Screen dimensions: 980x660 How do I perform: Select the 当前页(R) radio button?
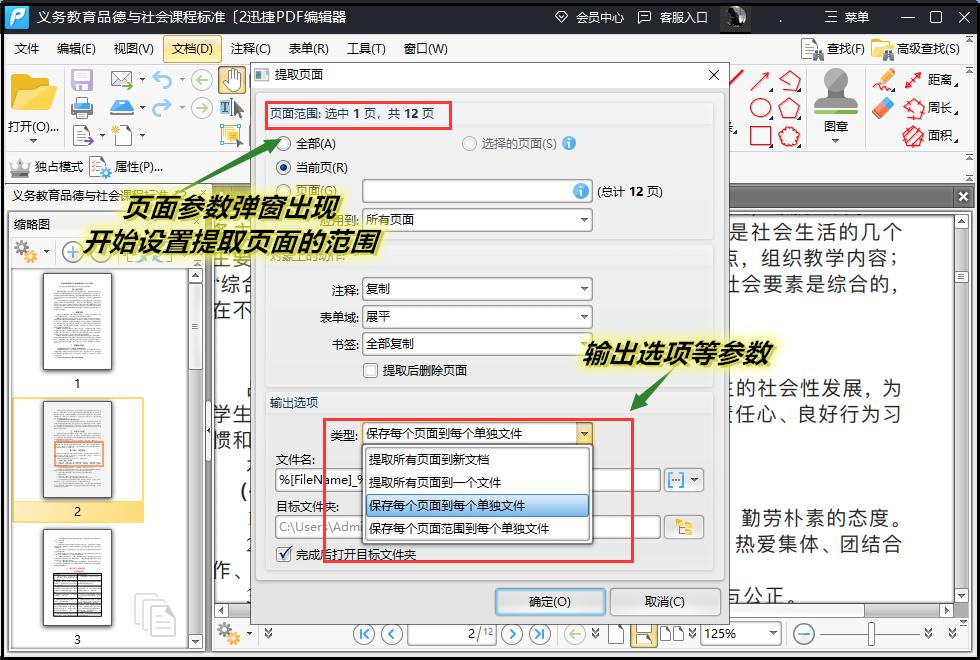point(284,167)
